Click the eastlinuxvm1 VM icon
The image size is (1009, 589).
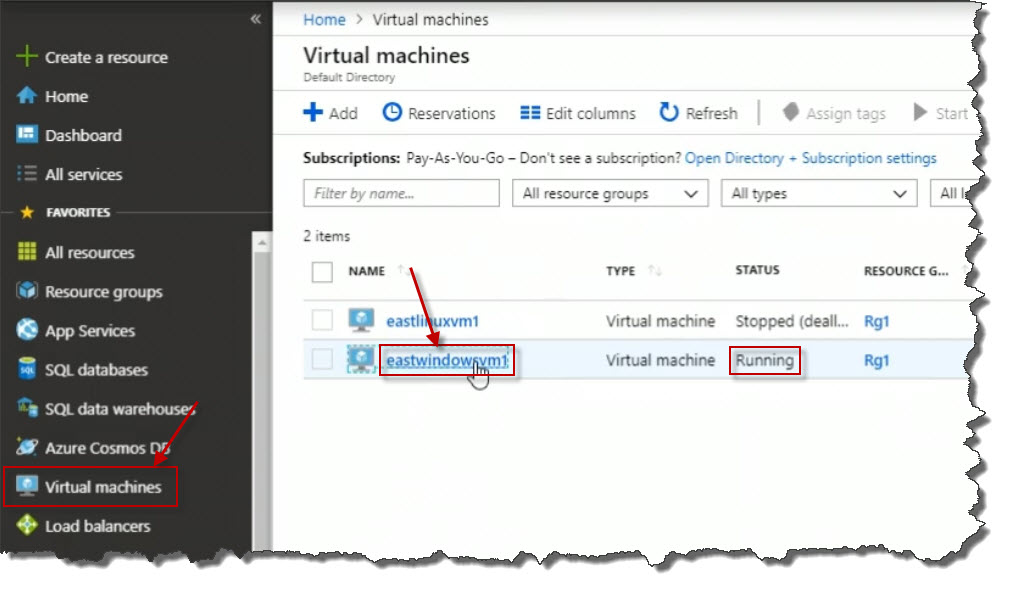[x=361, y=320]
